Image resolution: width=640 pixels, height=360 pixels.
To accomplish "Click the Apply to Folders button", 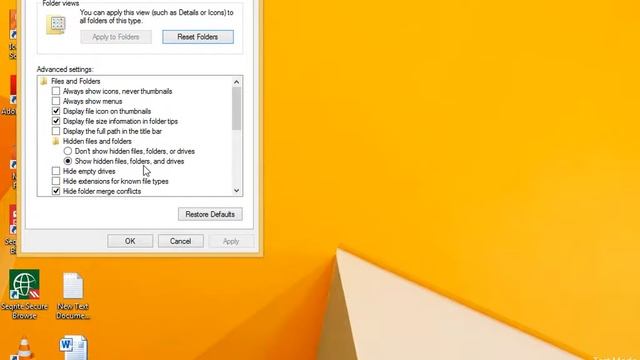I will 116,37.
